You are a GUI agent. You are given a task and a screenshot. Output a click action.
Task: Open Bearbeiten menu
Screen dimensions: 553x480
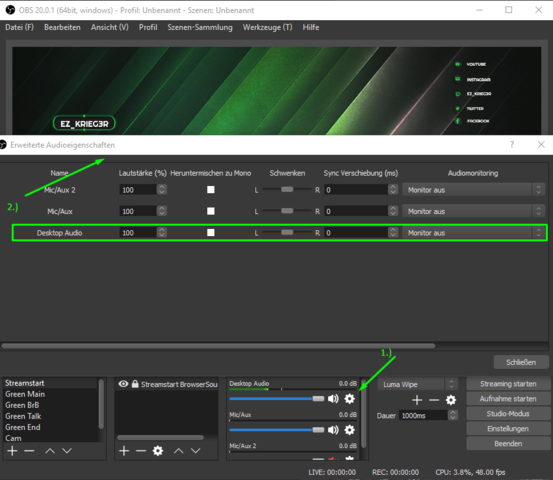[x=62, y=27]
